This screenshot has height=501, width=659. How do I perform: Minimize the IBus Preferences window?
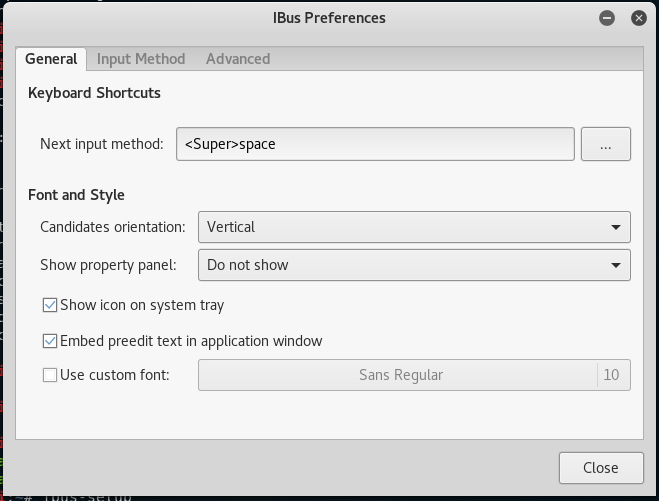click(x=606, y=18)
